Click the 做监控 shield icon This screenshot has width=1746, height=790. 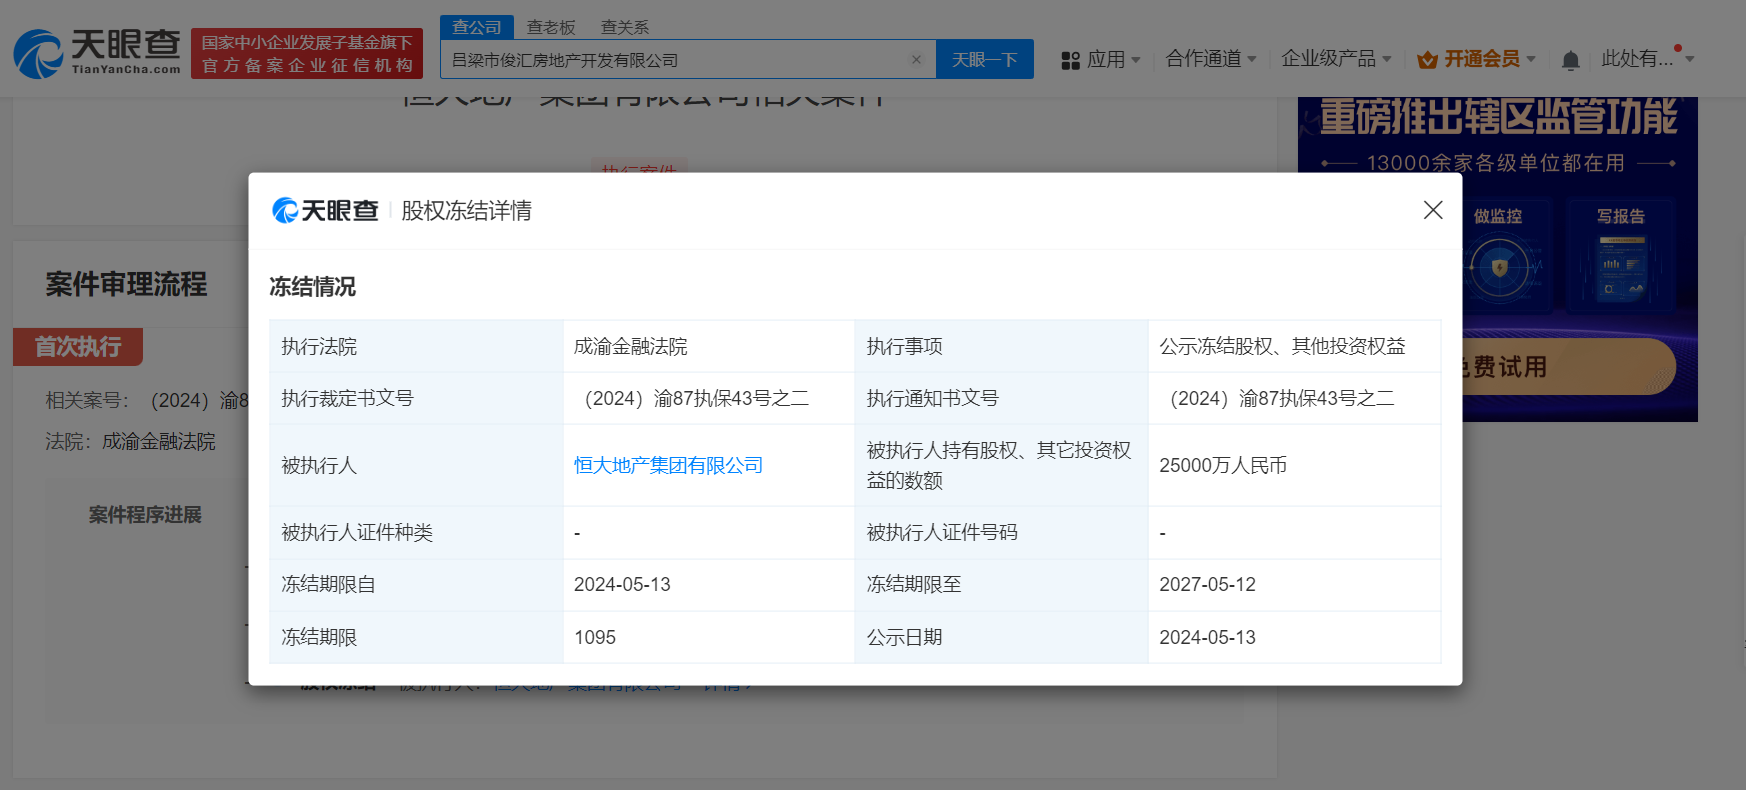click(1498, 268)
